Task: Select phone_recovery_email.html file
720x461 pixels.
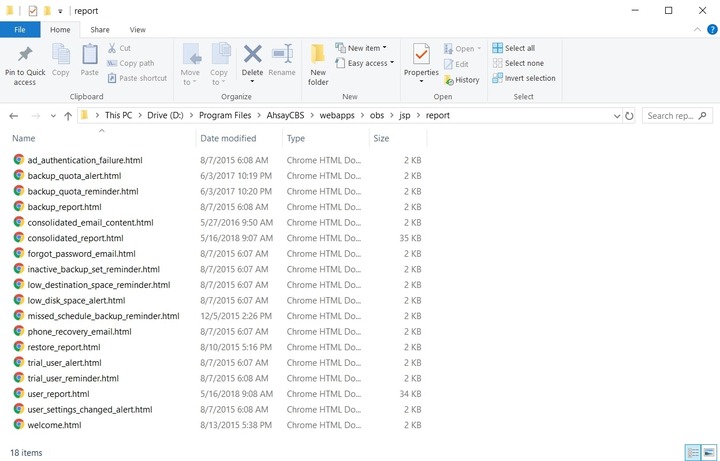Action: click(x=79, y=332)
